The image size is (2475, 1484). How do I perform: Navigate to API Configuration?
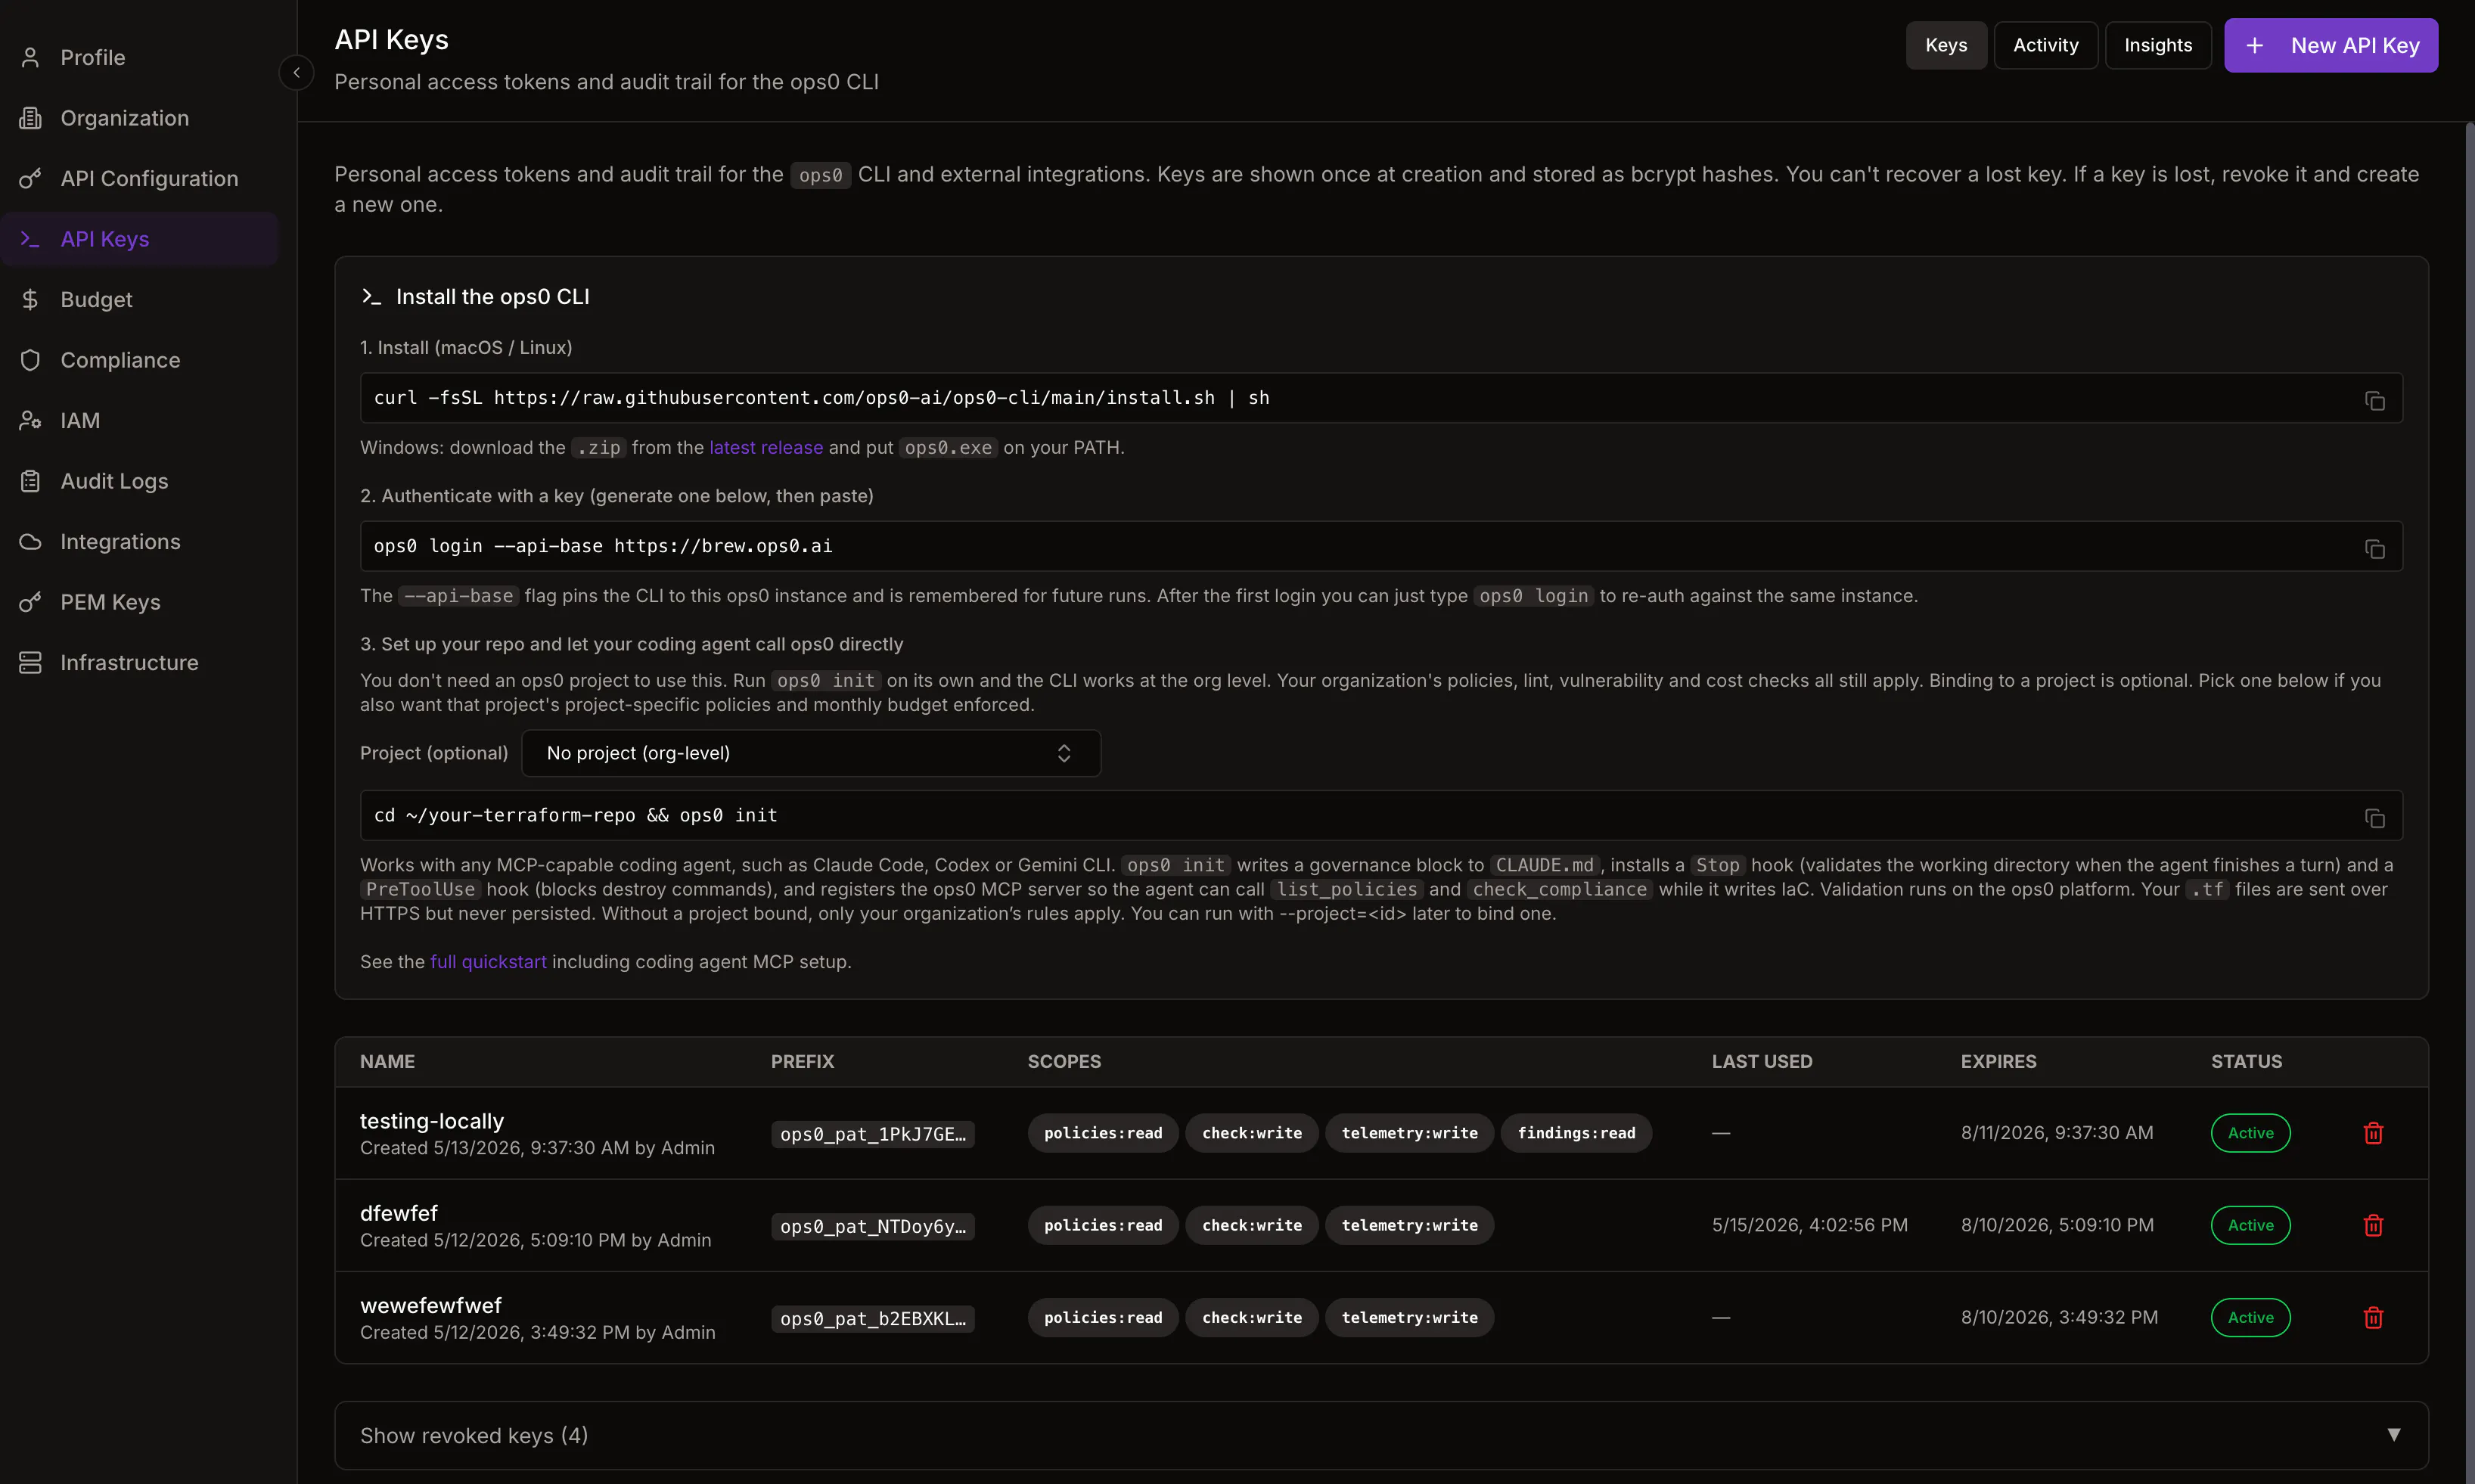139,179
